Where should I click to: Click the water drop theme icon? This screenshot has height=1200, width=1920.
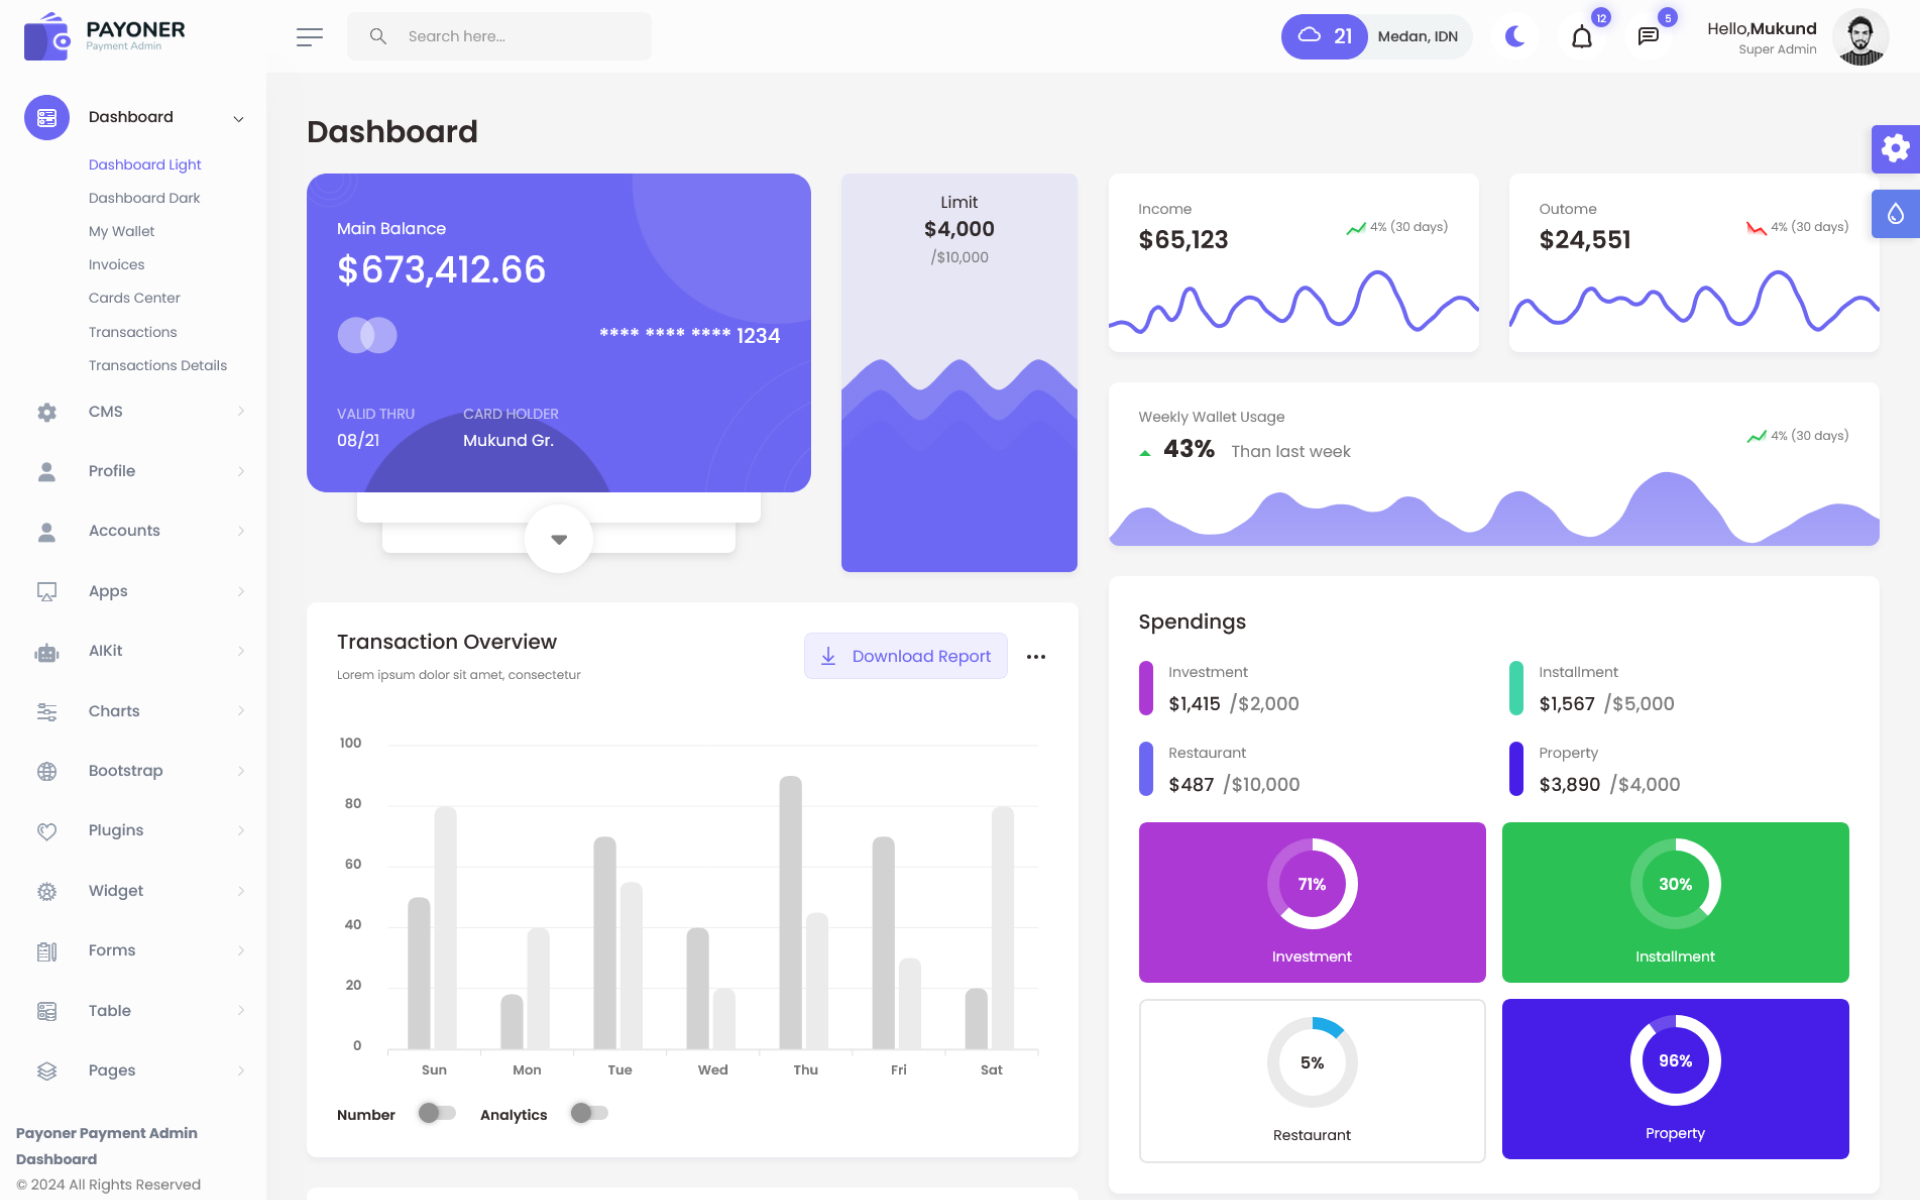pyautogui.click(x=1895, y=213)
